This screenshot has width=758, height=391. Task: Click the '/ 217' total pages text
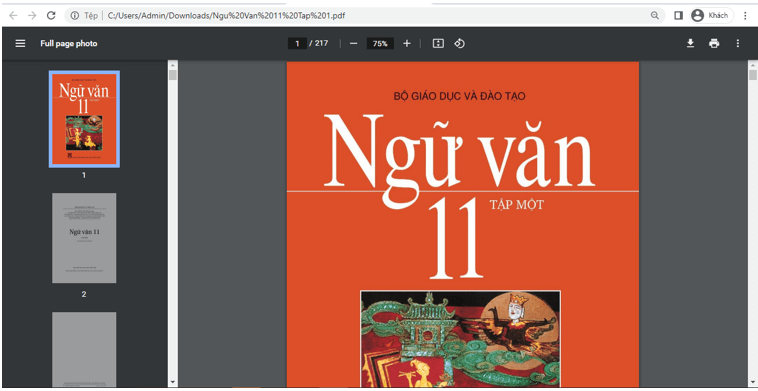coord(319,43)
